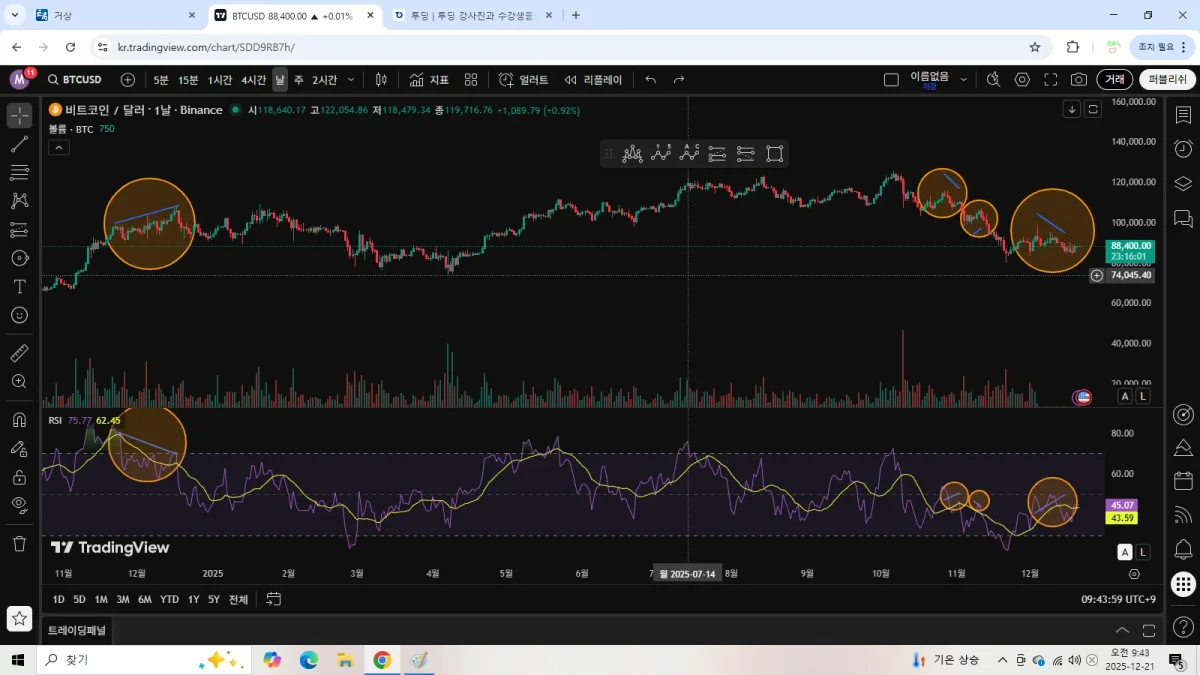The width and height of the screenshot is (1200, 675).
Task: Select the rectangle pattern in floating toolbar
Action: coord(774,154)
